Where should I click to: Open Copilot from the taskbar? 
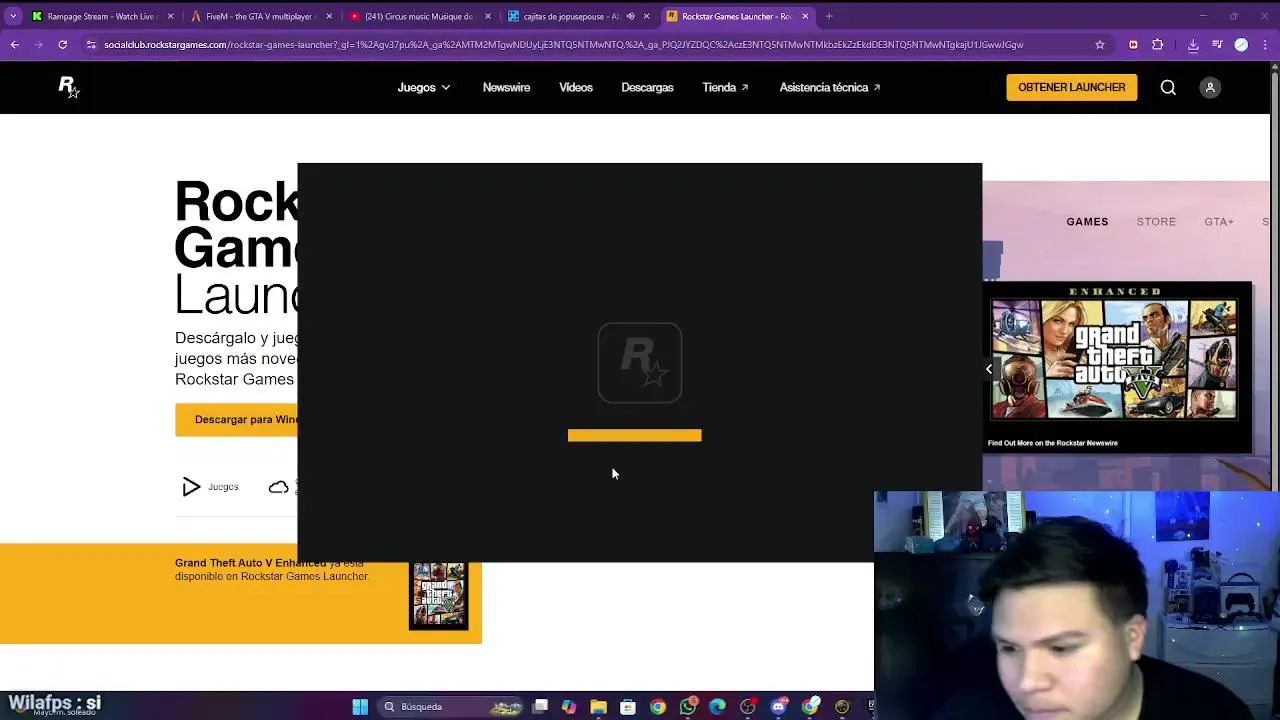click(x=569, y=707)
